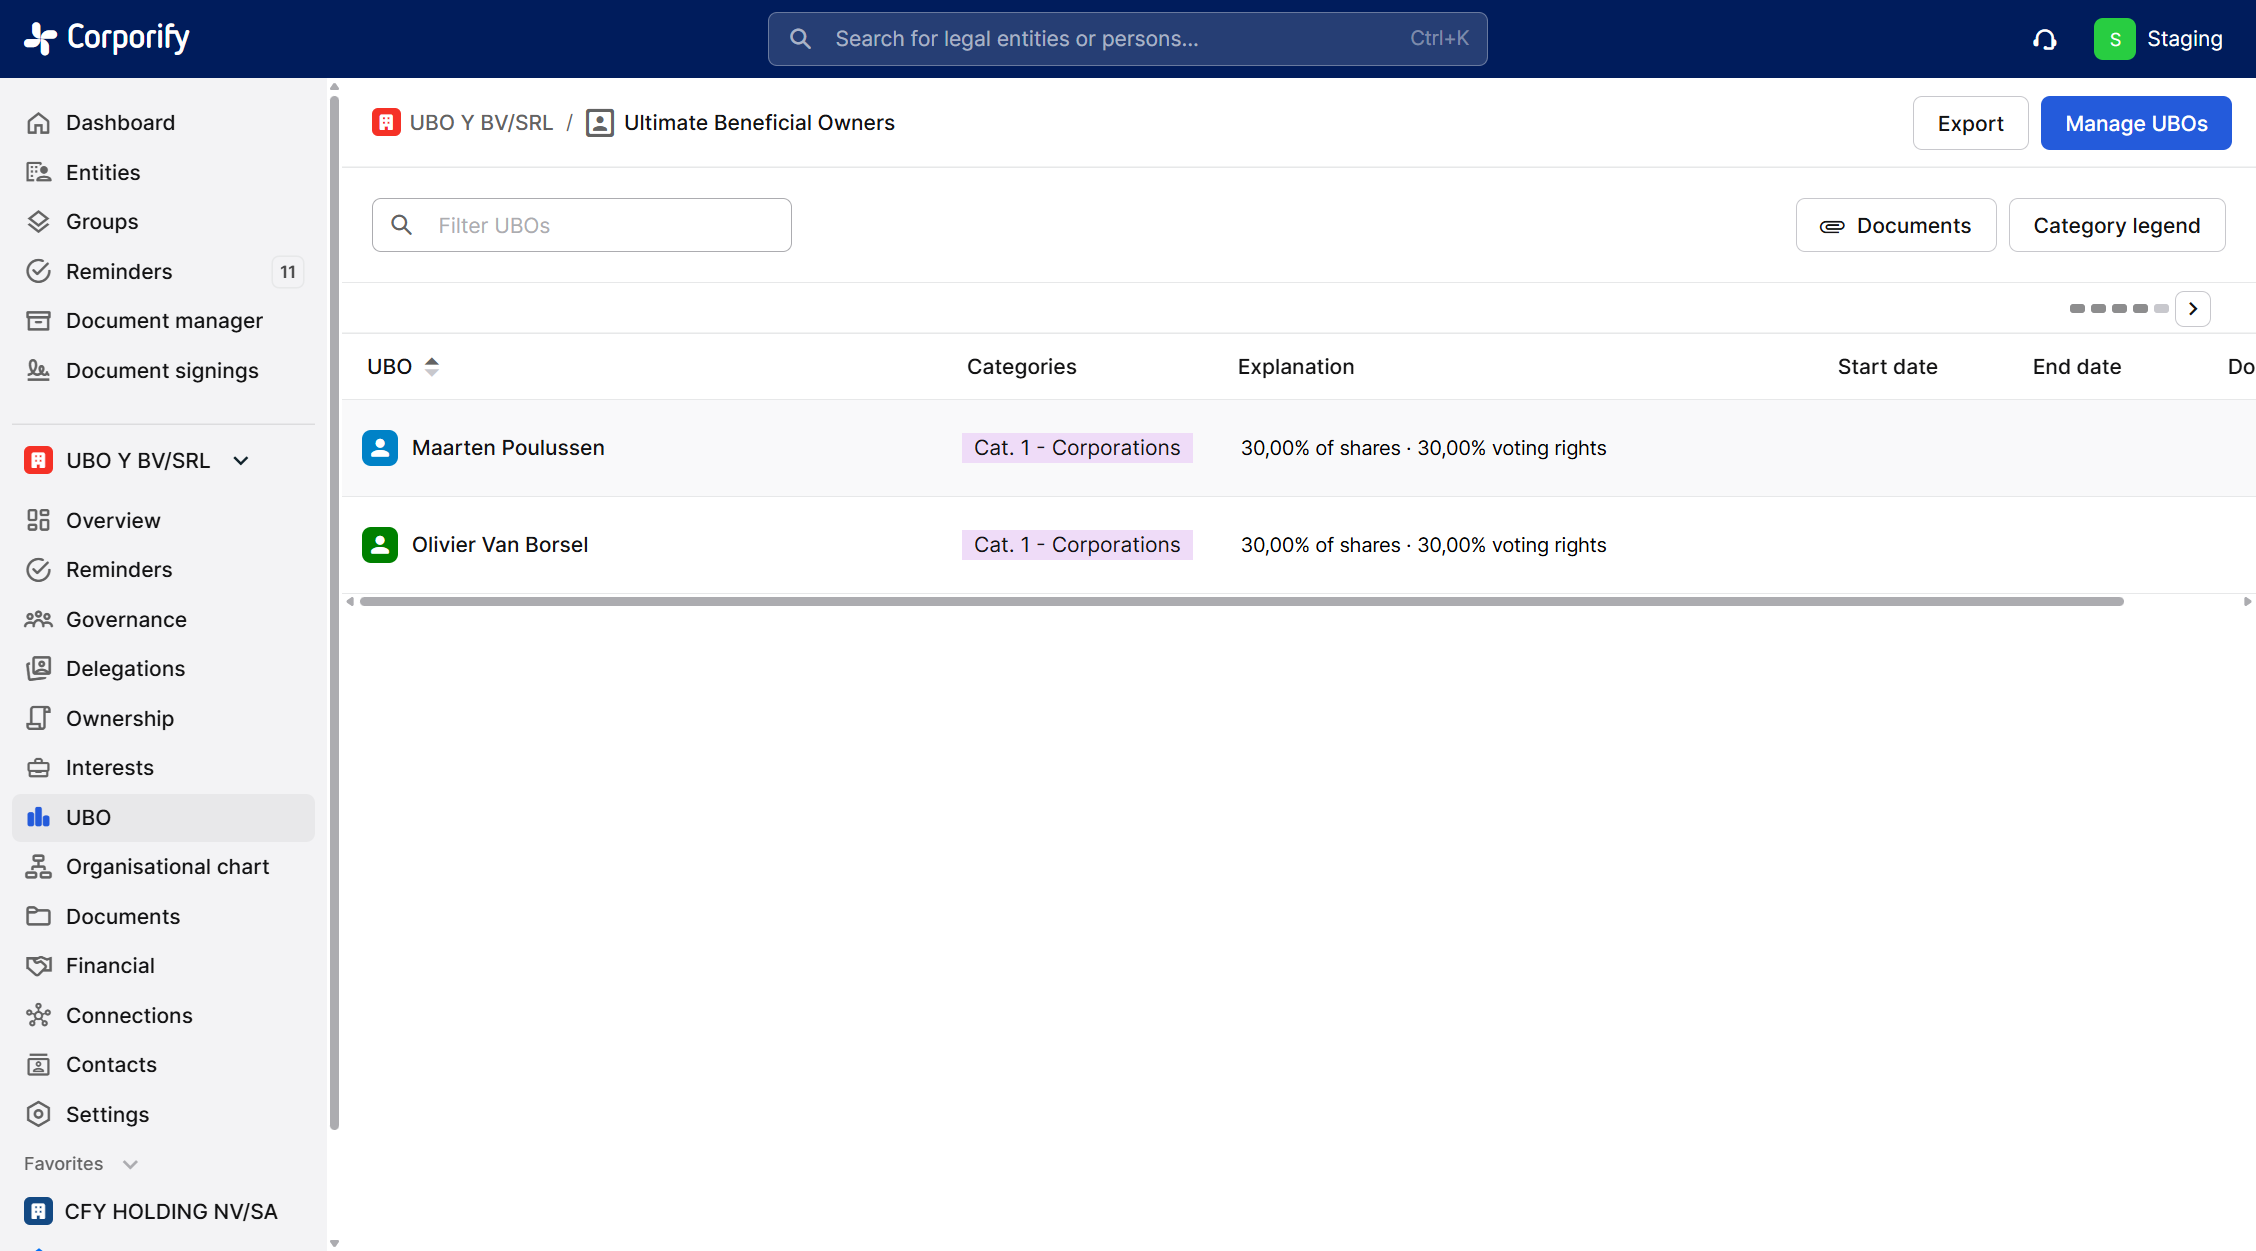Viewport: 2256px width, 1251px height.
Task: Focus the Filter UBOs input field
Action: [600, 226]
